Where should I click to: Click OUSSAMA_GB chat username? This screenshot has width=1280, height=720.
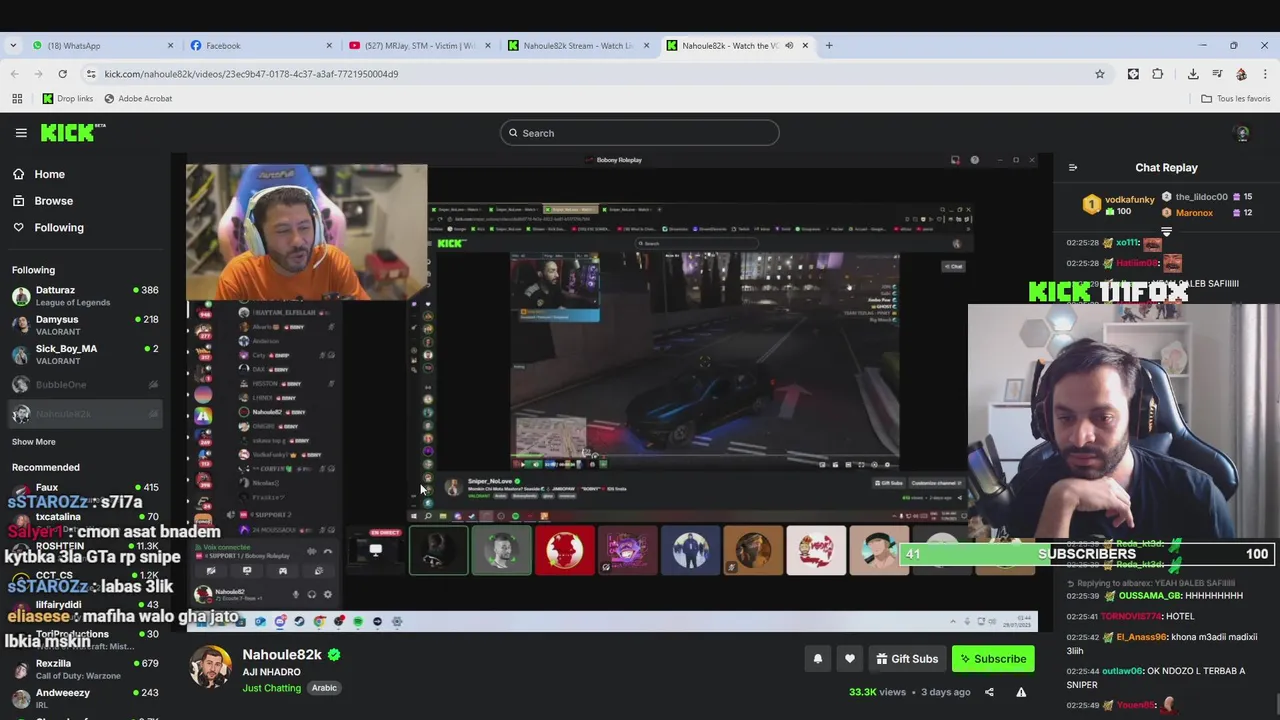[x=1150, y=596]
